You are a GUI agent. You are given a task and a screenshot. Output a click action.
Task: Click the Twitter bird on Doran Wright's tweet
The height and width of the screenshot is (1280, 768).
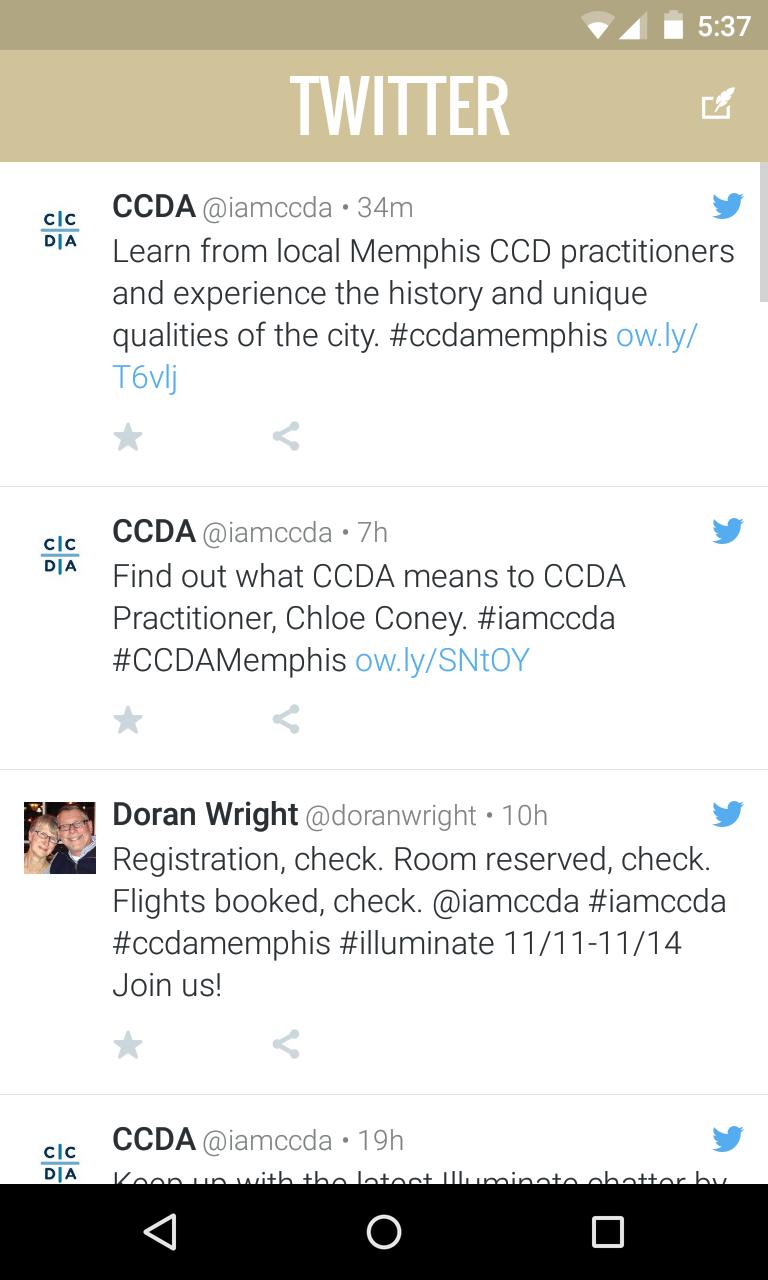728,814
